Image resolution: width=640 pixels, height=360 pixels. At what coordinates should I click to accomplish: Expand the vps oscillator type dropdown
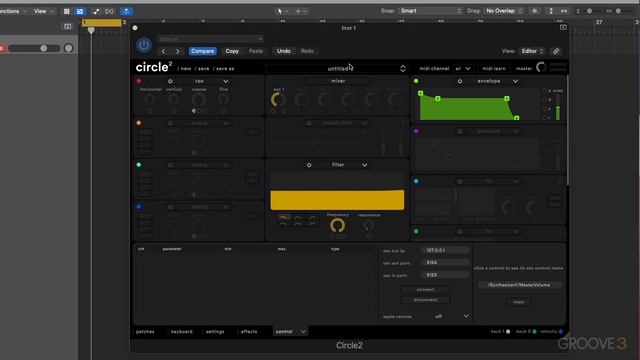pyautogui.click(x=225, y=81)
